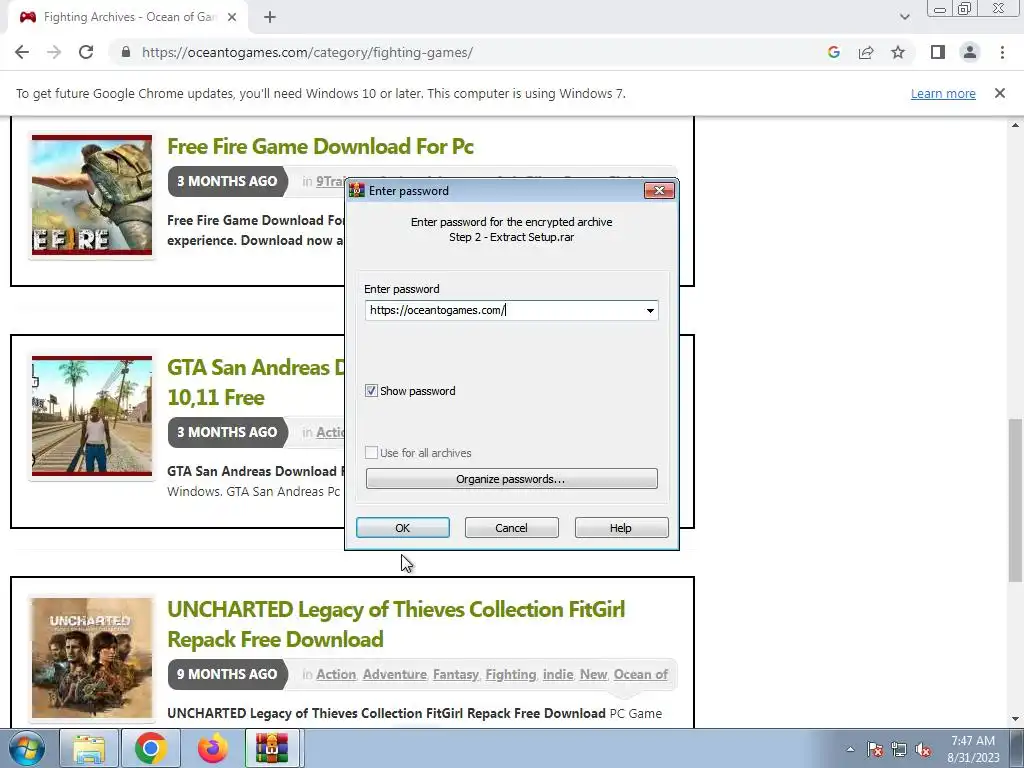Viewport: 1024px width, 768px height.
Task: Bookmark this page with the star icon
Action: coord(898,52)
